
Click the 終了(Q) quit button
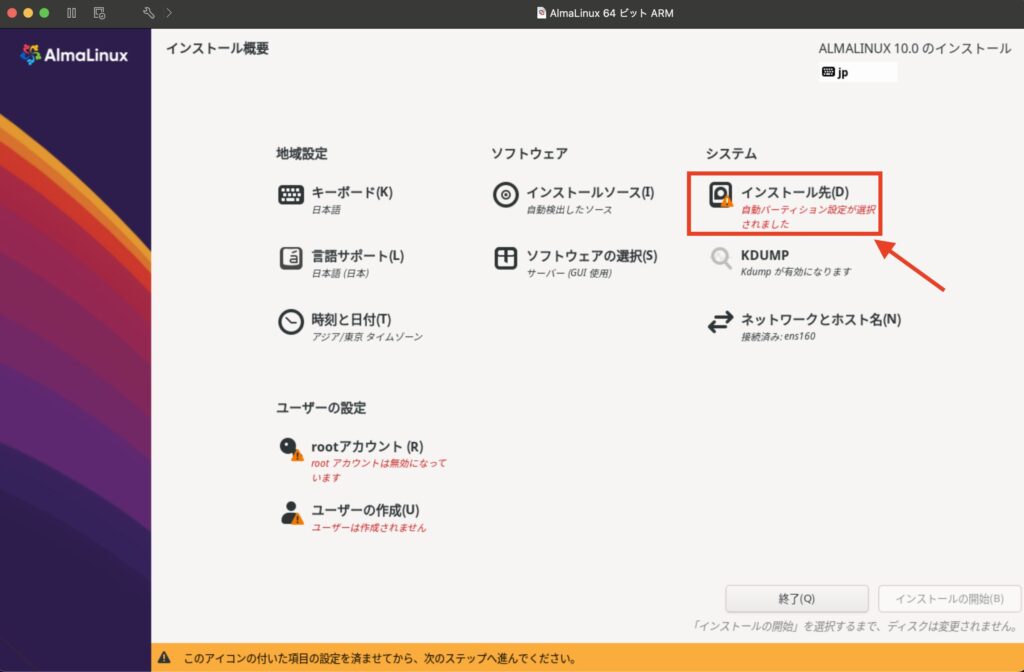797,598
